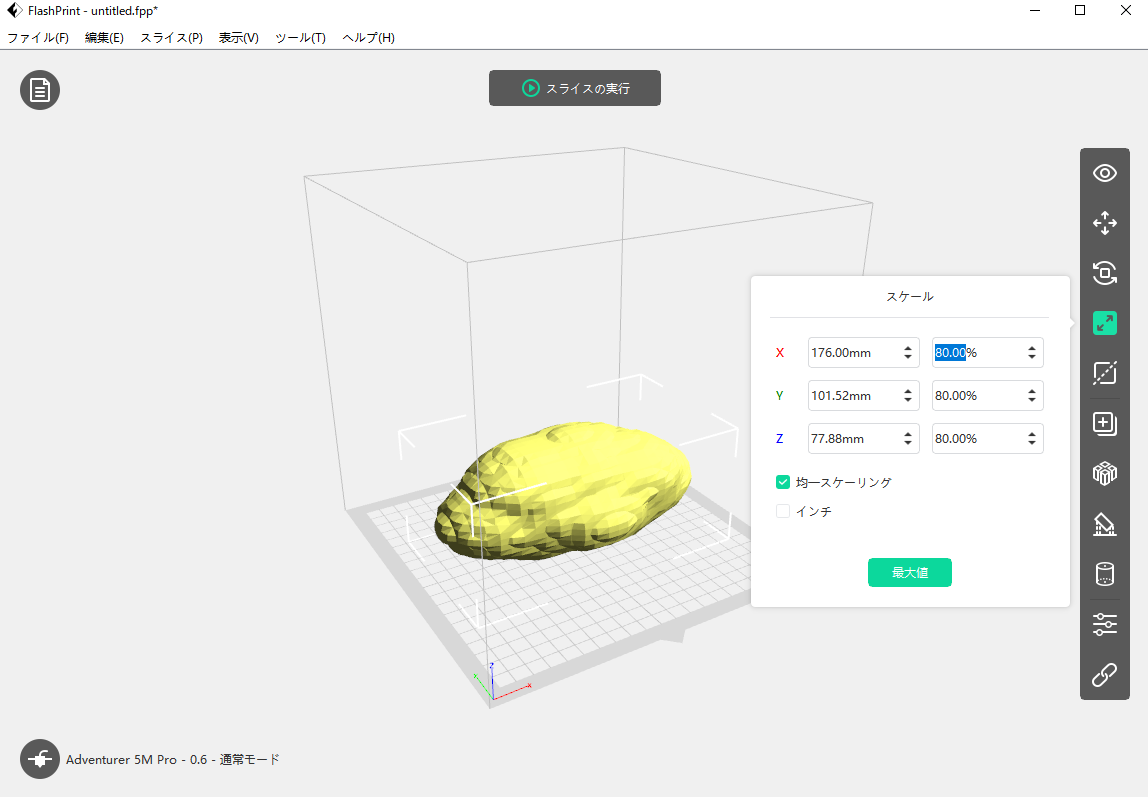1148x797 pixels.
Task: Open the ファイル(F) menu
Action: pyautogui.click(x=38, y=38)
